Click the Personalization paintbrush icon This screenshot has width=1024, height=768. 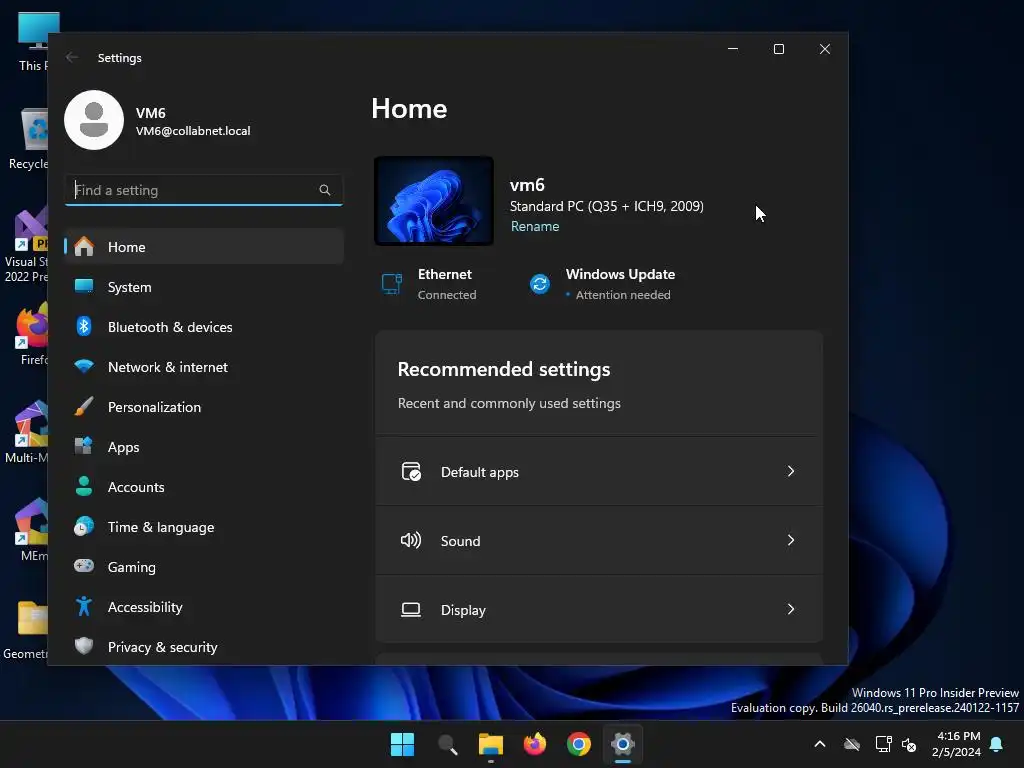point(84,406)
